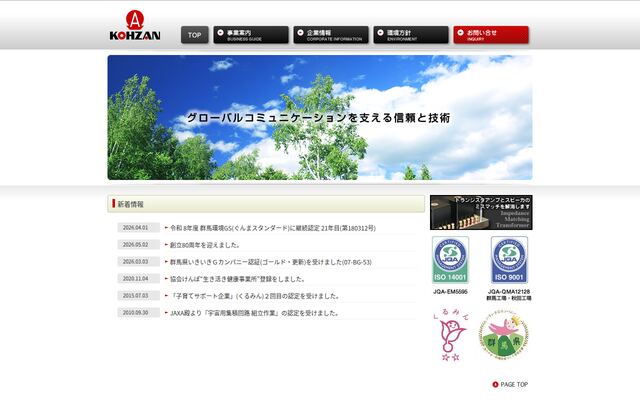Go to PAGE TOP link
This screenshot has width=640, height=400.
click(x=510, y=384)
